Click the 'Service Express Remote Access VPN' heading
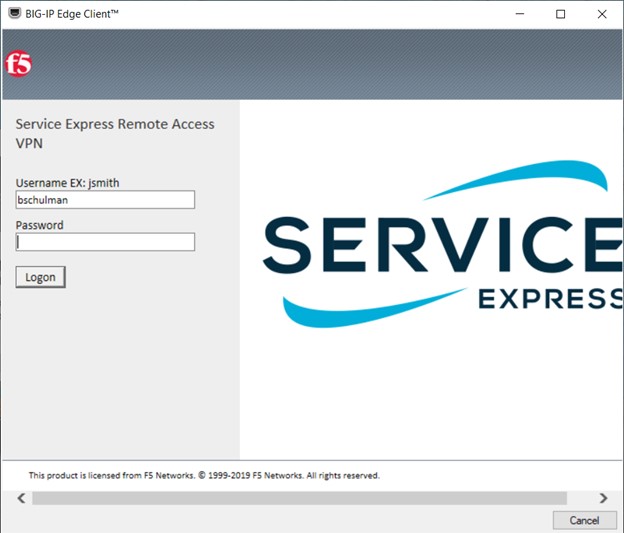This screenshot has width=624, height=533. pos(115,133)
